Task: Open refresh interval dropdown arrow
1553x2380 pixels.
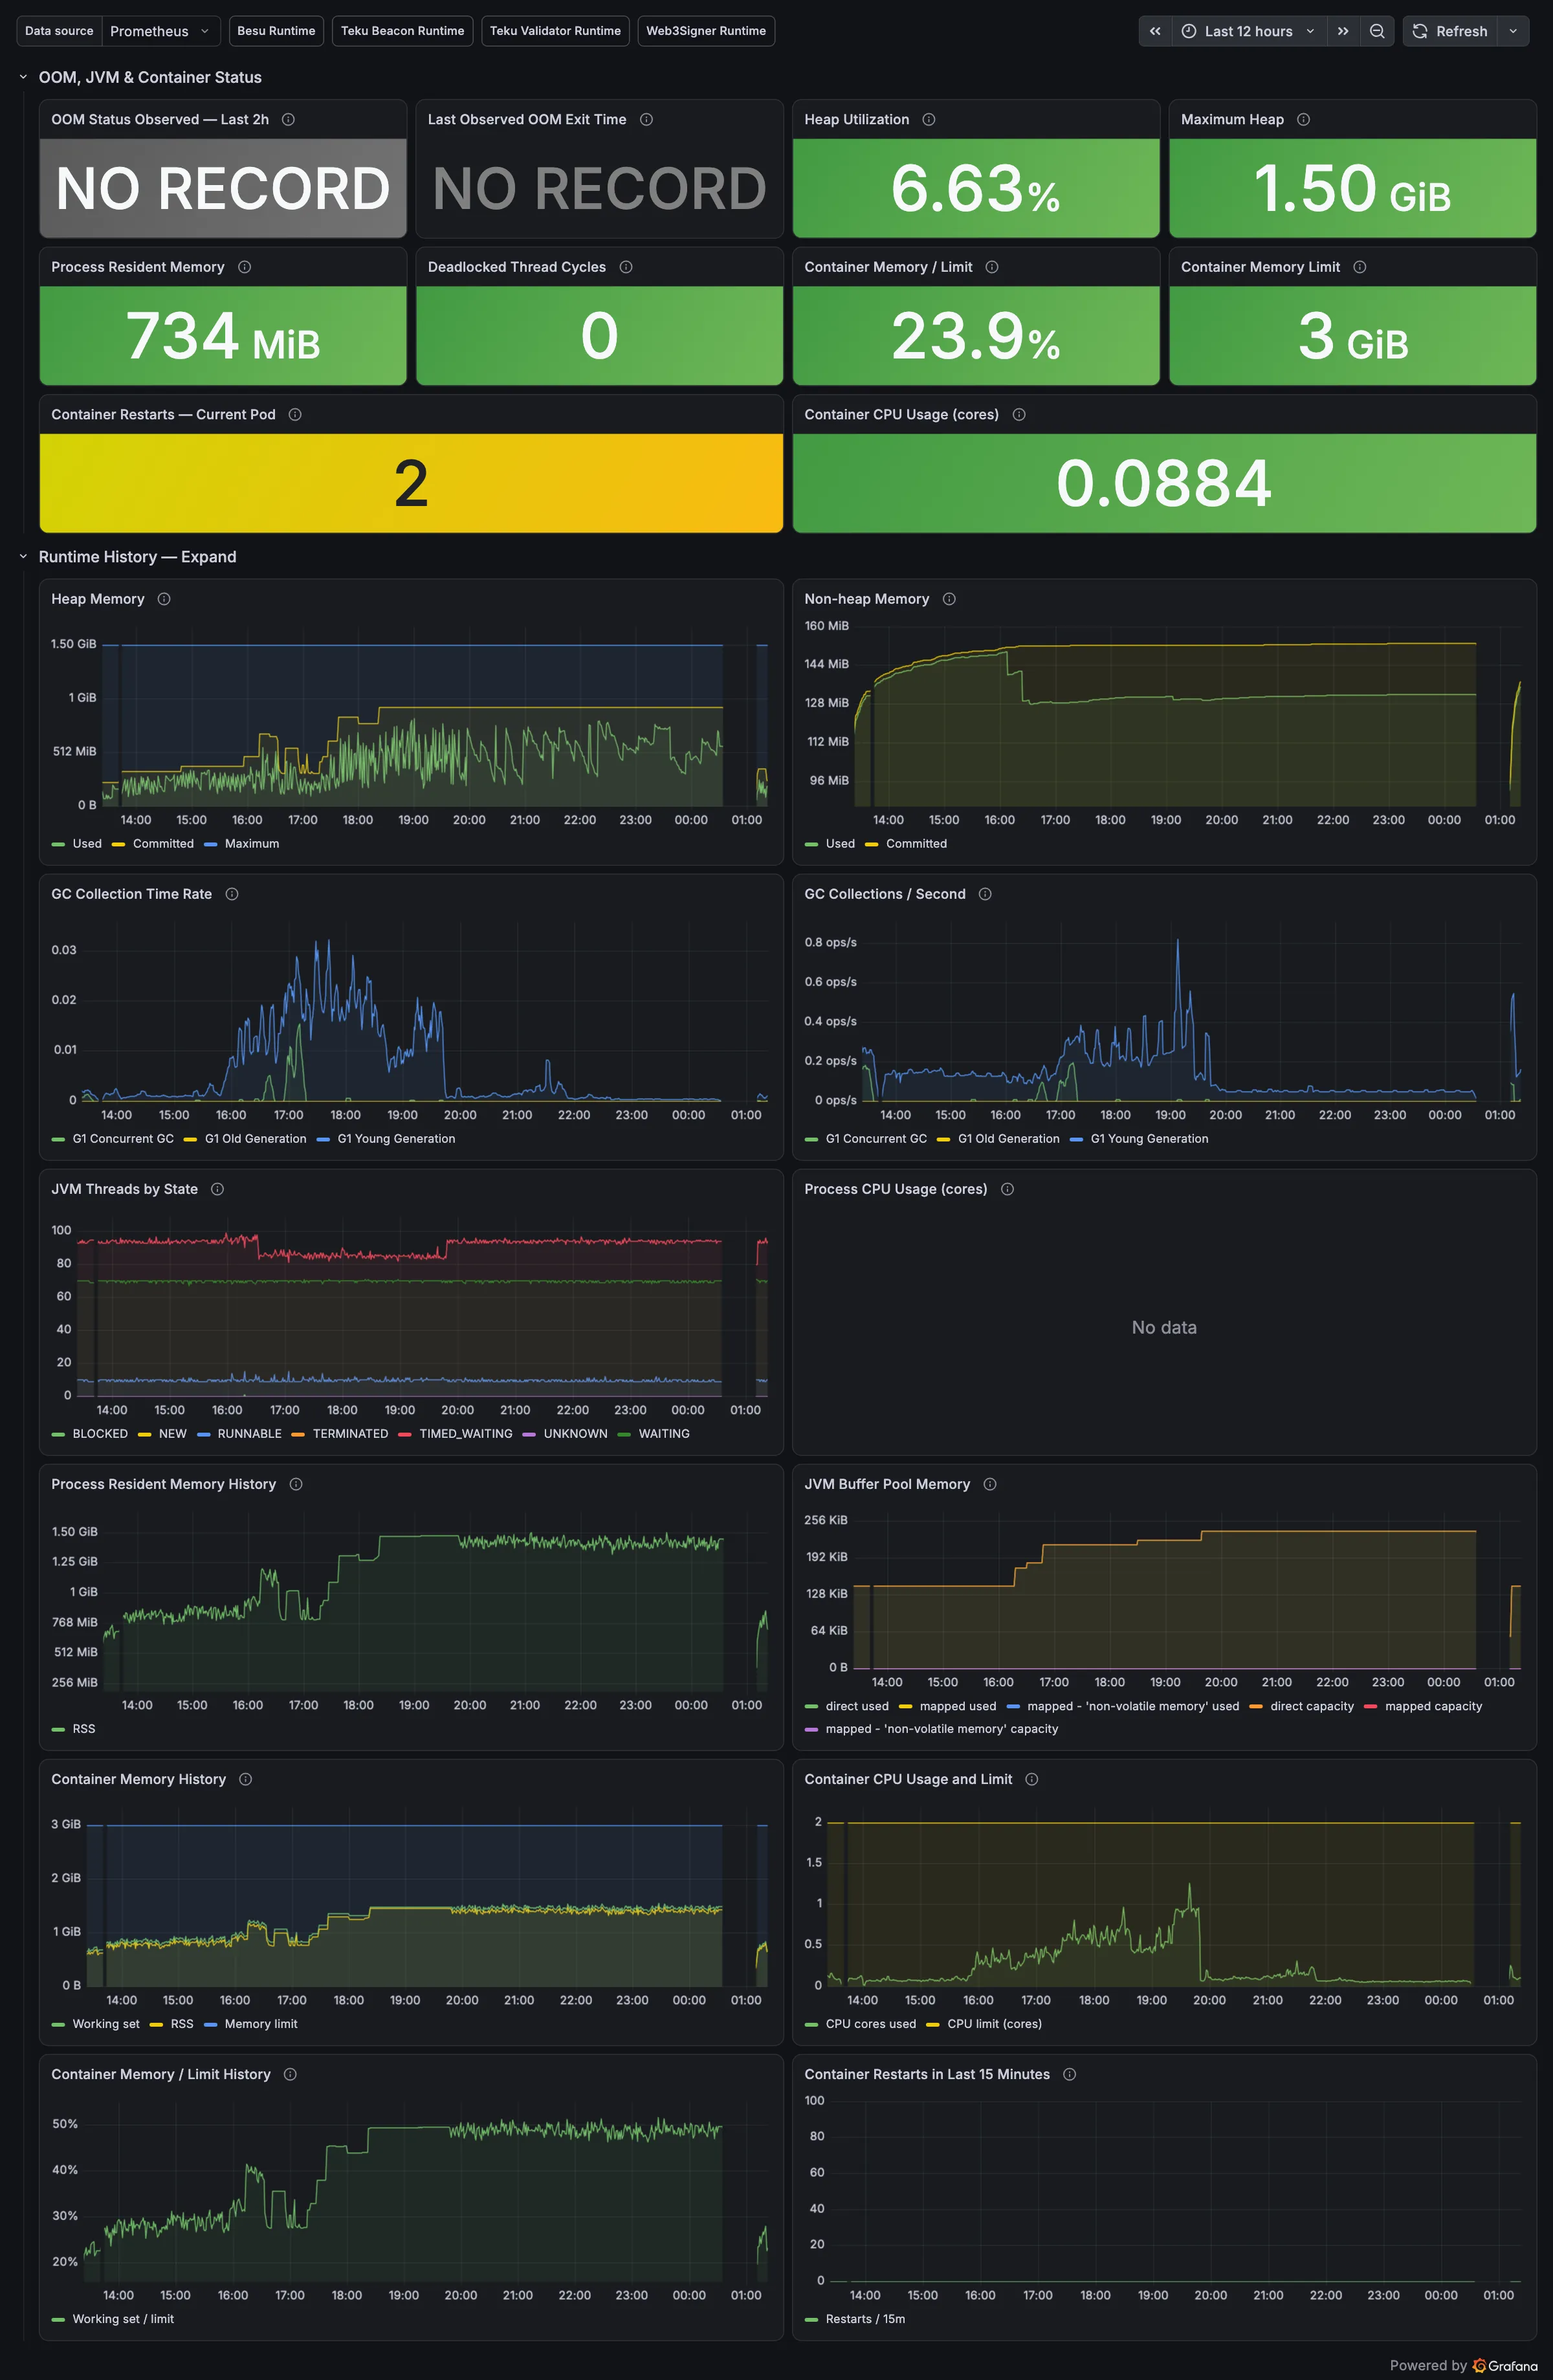Action: (1513, 31)
